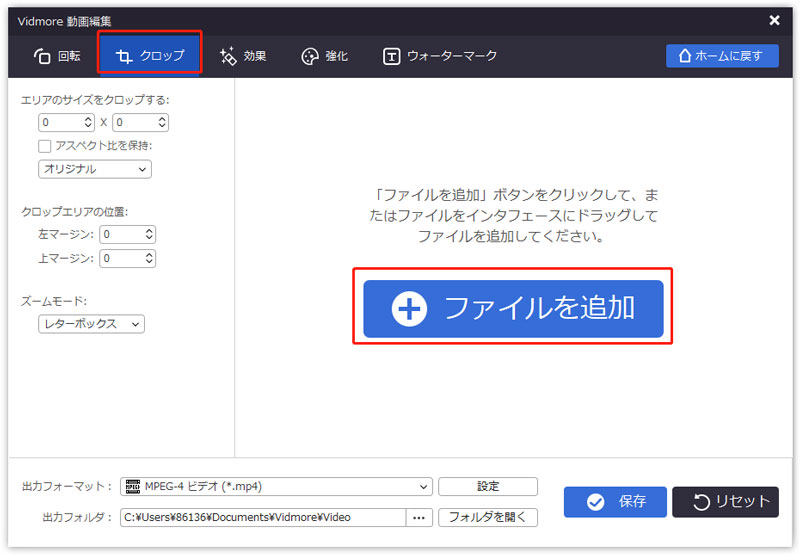The height and width of the screenshot is (555, 800).
Task: Click the palette enhance icon
Action: pos(310,56)
